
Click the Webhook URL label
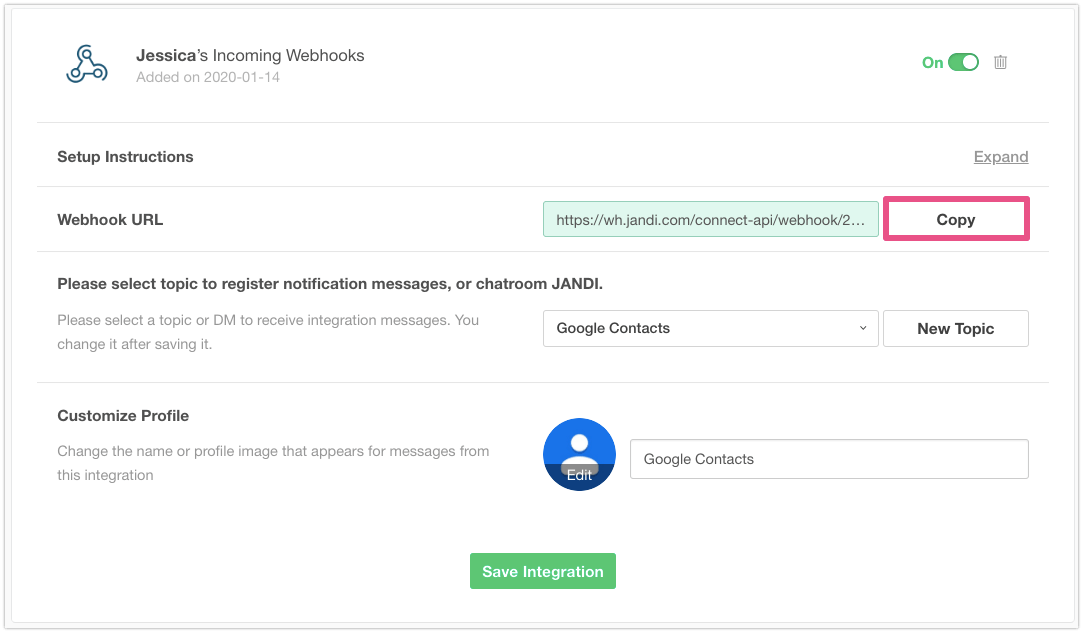(110, 220)
